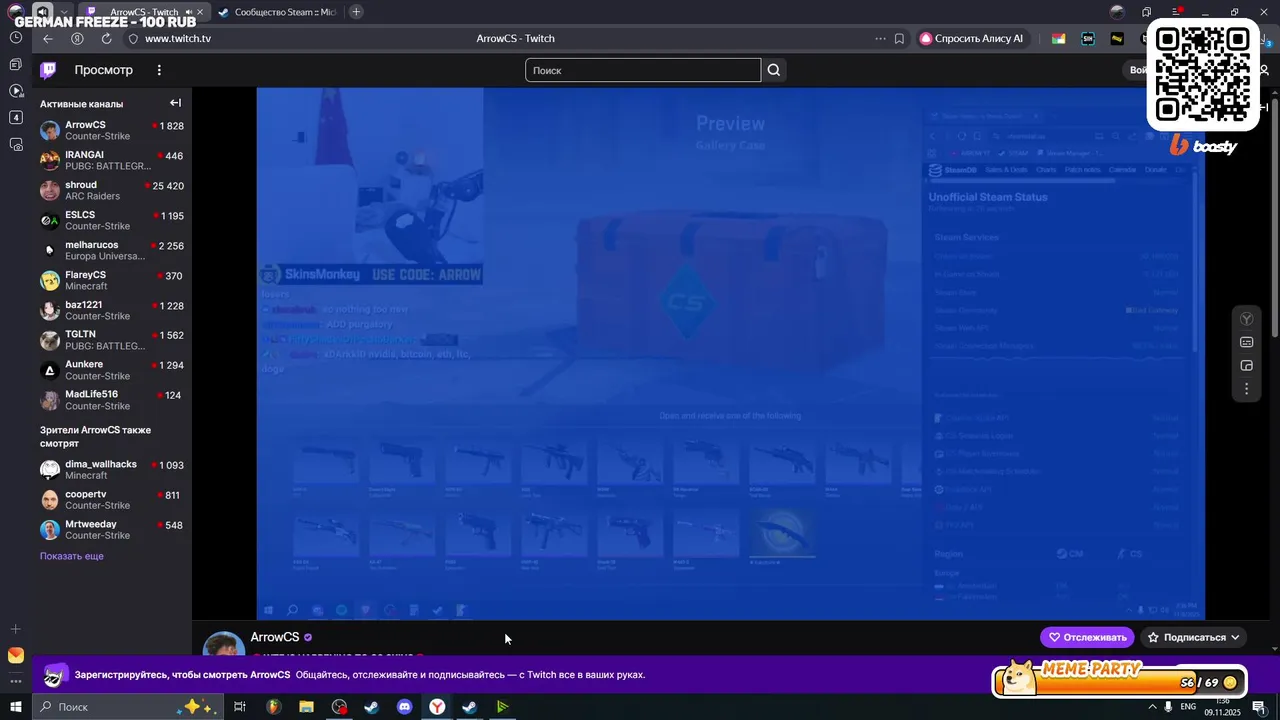Expand the dropdown chevron beside speaker icon
This screenshot has height=720, width=1280.
coord(64,12)
